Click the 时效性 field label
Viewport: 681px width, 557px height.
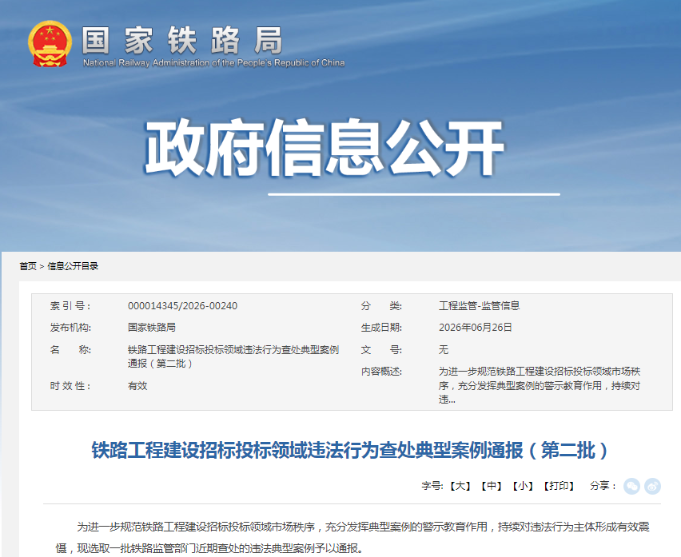(x=70, y=386)
